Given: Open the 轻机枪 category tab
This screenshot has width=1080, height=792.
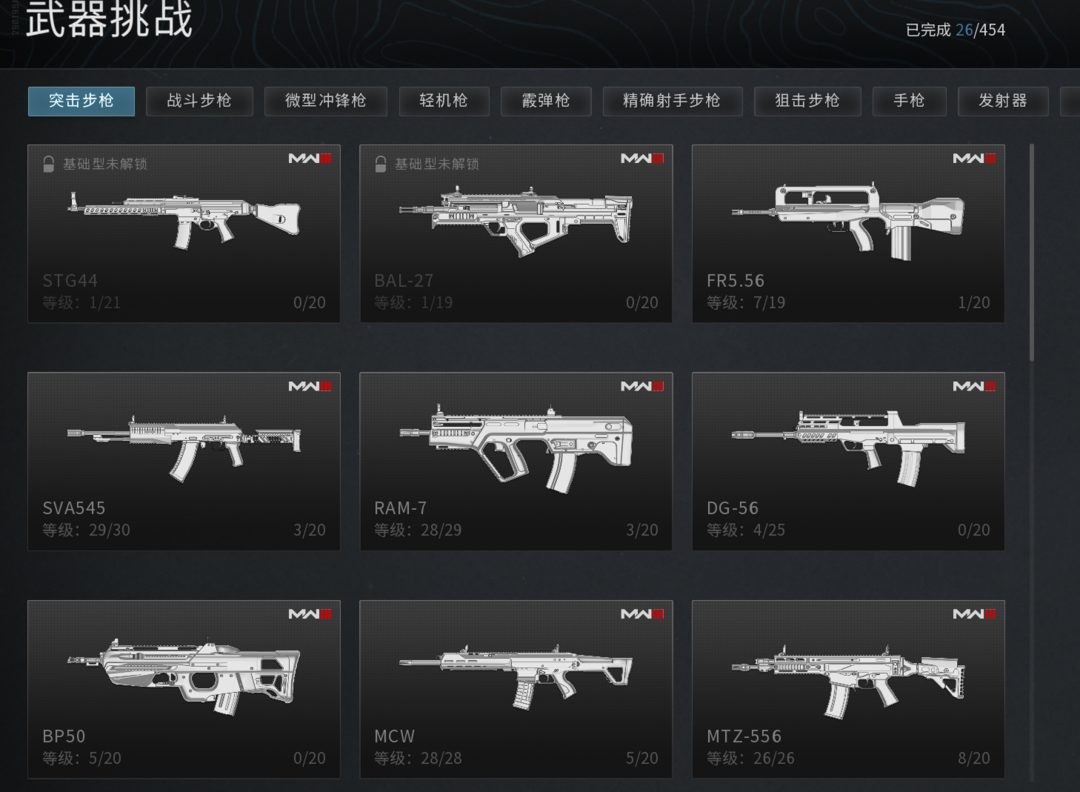Looking at the screenshot, I should 444,101.
